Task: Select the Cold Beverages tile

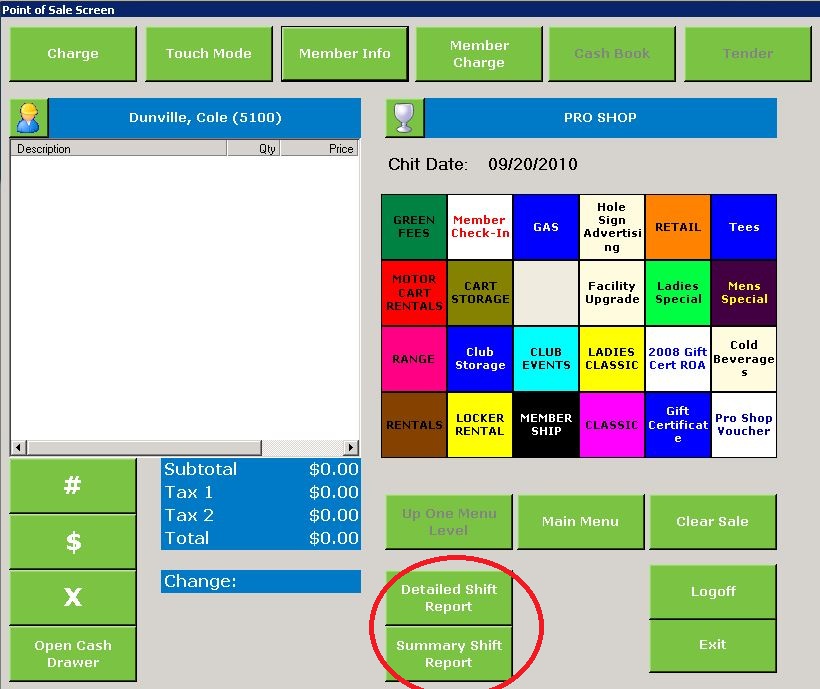Action: pos(744,358)
